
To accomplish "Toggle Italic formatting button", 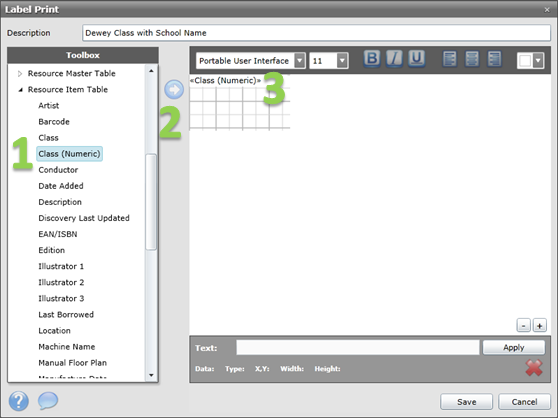I will coord(394,58).
